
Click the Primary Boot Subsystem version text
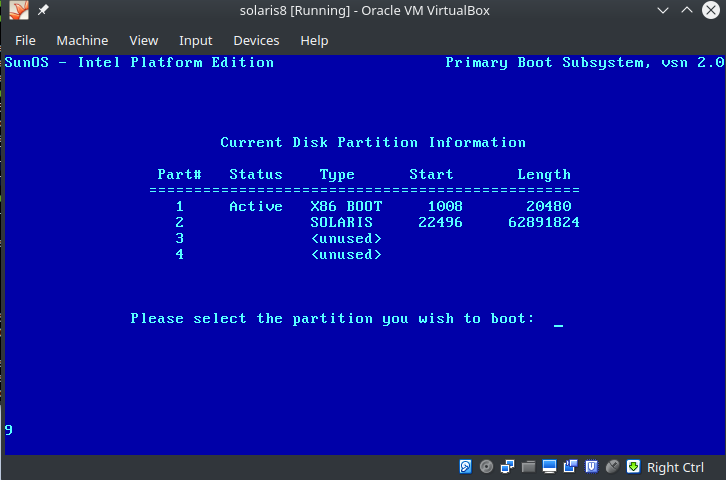[x=584, y=62]
